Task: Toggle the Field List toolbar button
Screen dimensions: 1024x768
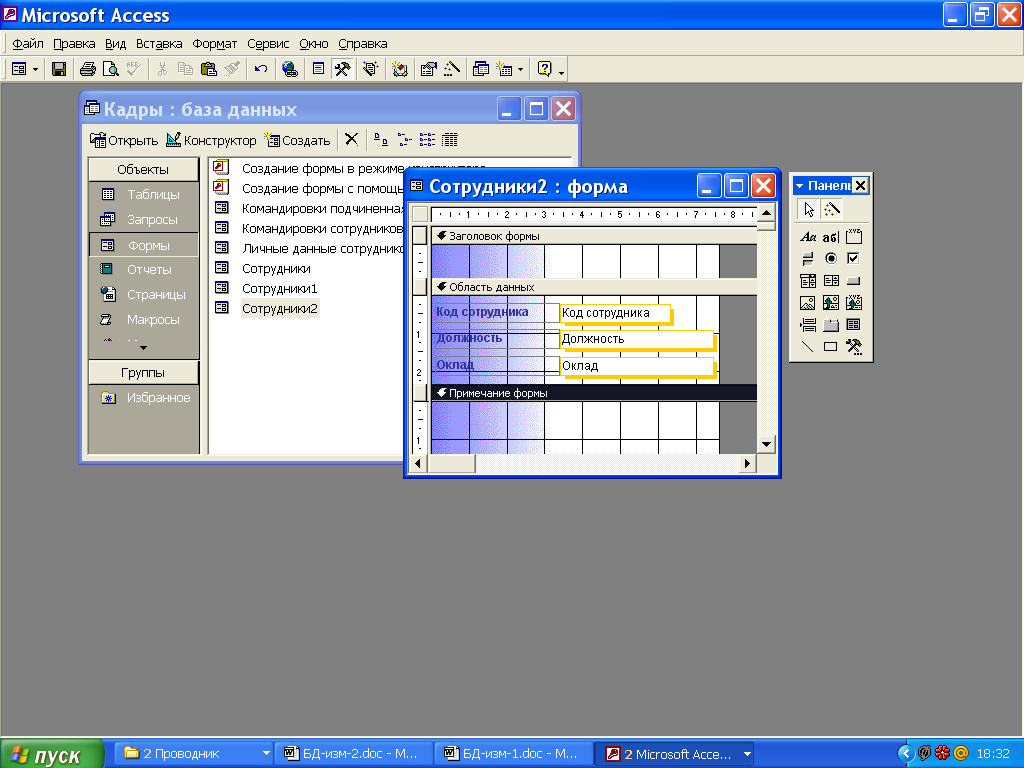Action: 318,69
